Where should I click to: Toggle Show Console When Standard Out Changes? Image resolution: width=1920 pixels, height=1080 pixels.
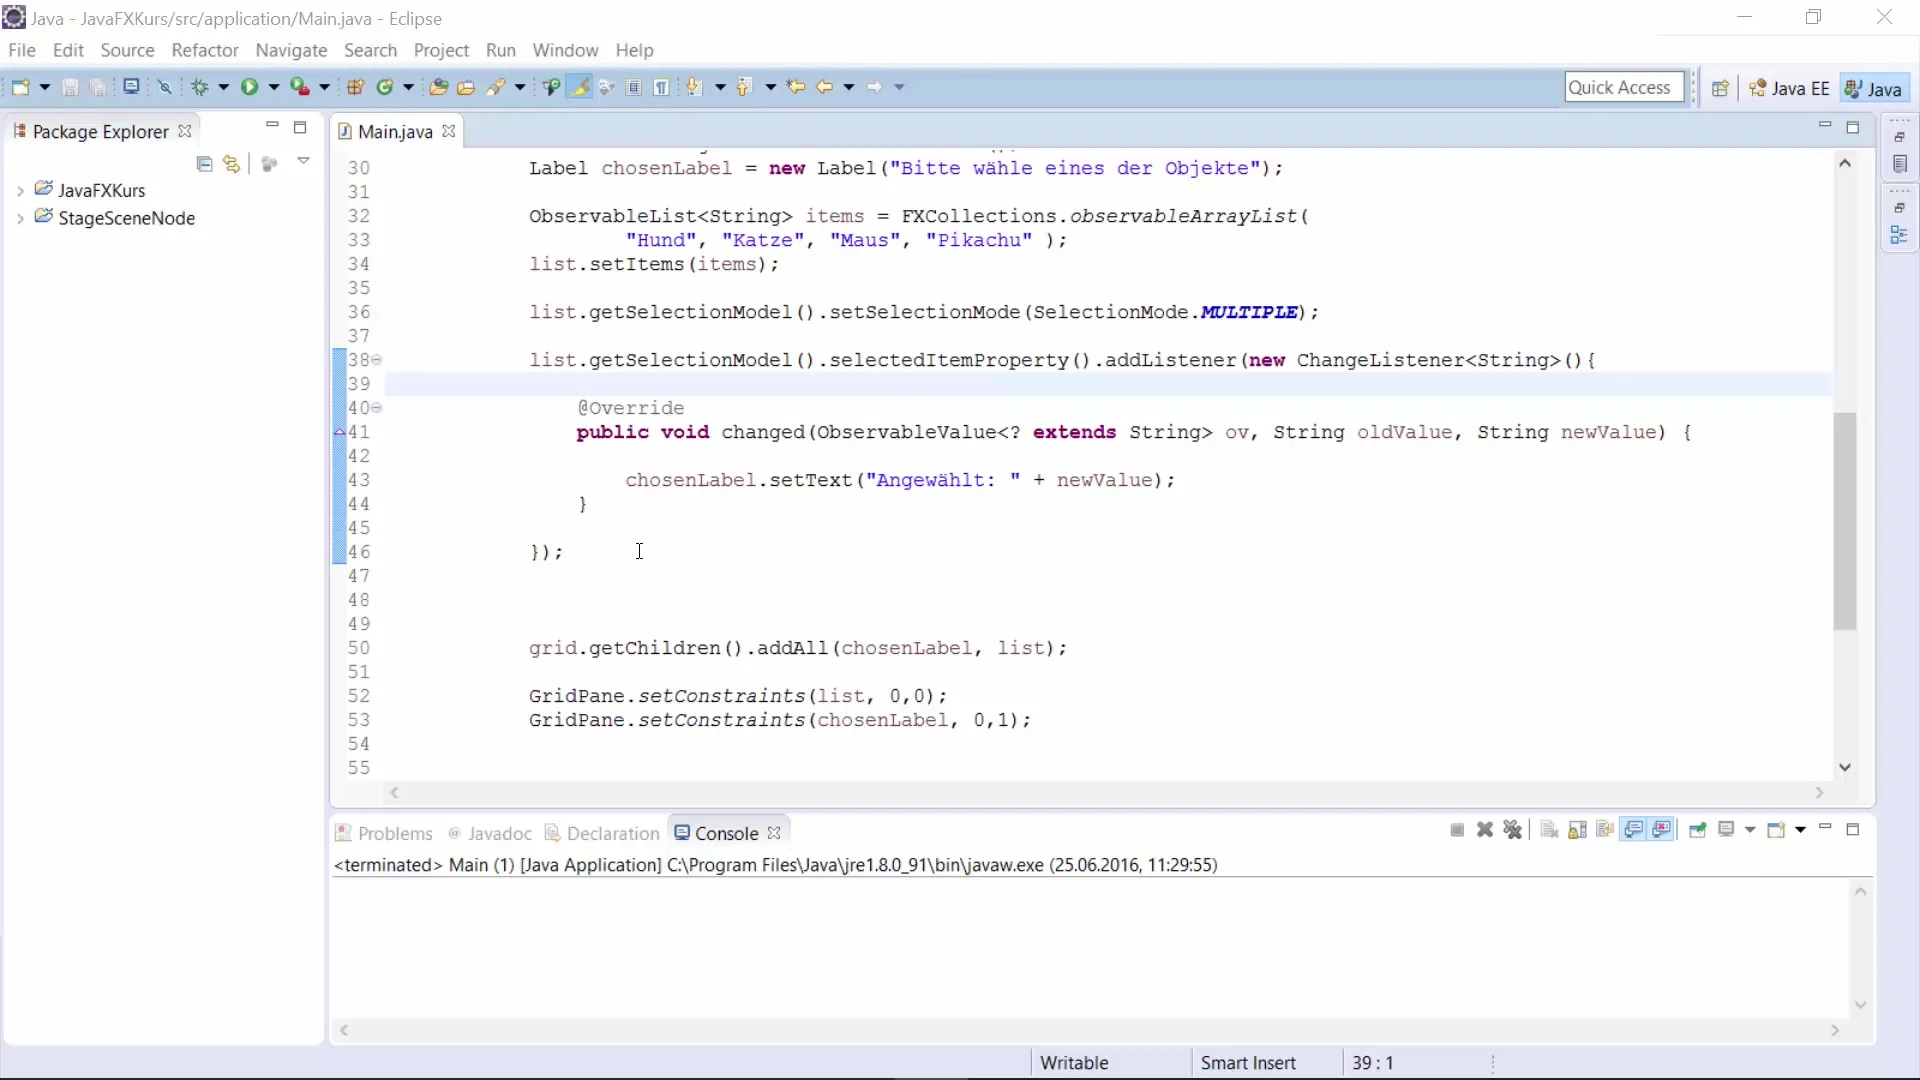(1634, 830)
